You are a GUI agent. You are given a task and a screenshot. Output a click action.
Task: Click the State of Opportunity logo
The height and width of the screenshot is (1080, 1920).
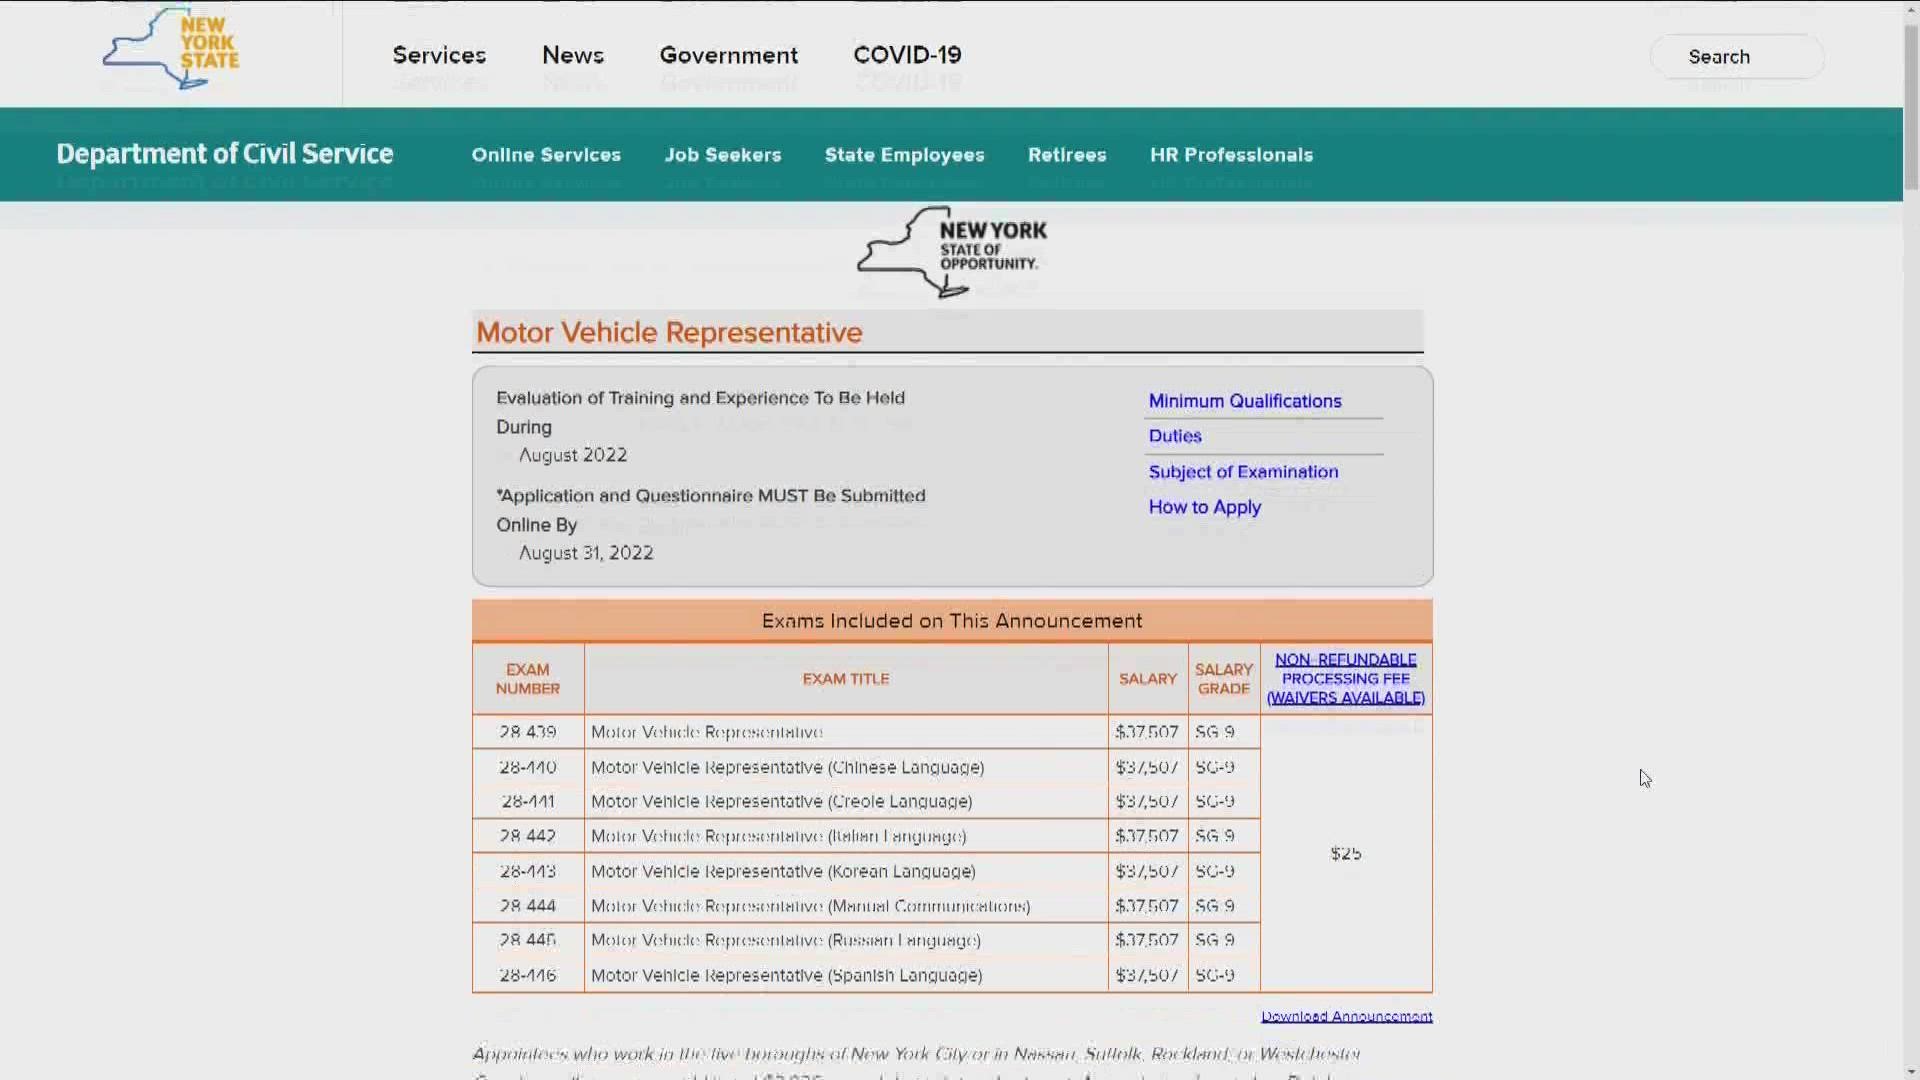point(952,250)
